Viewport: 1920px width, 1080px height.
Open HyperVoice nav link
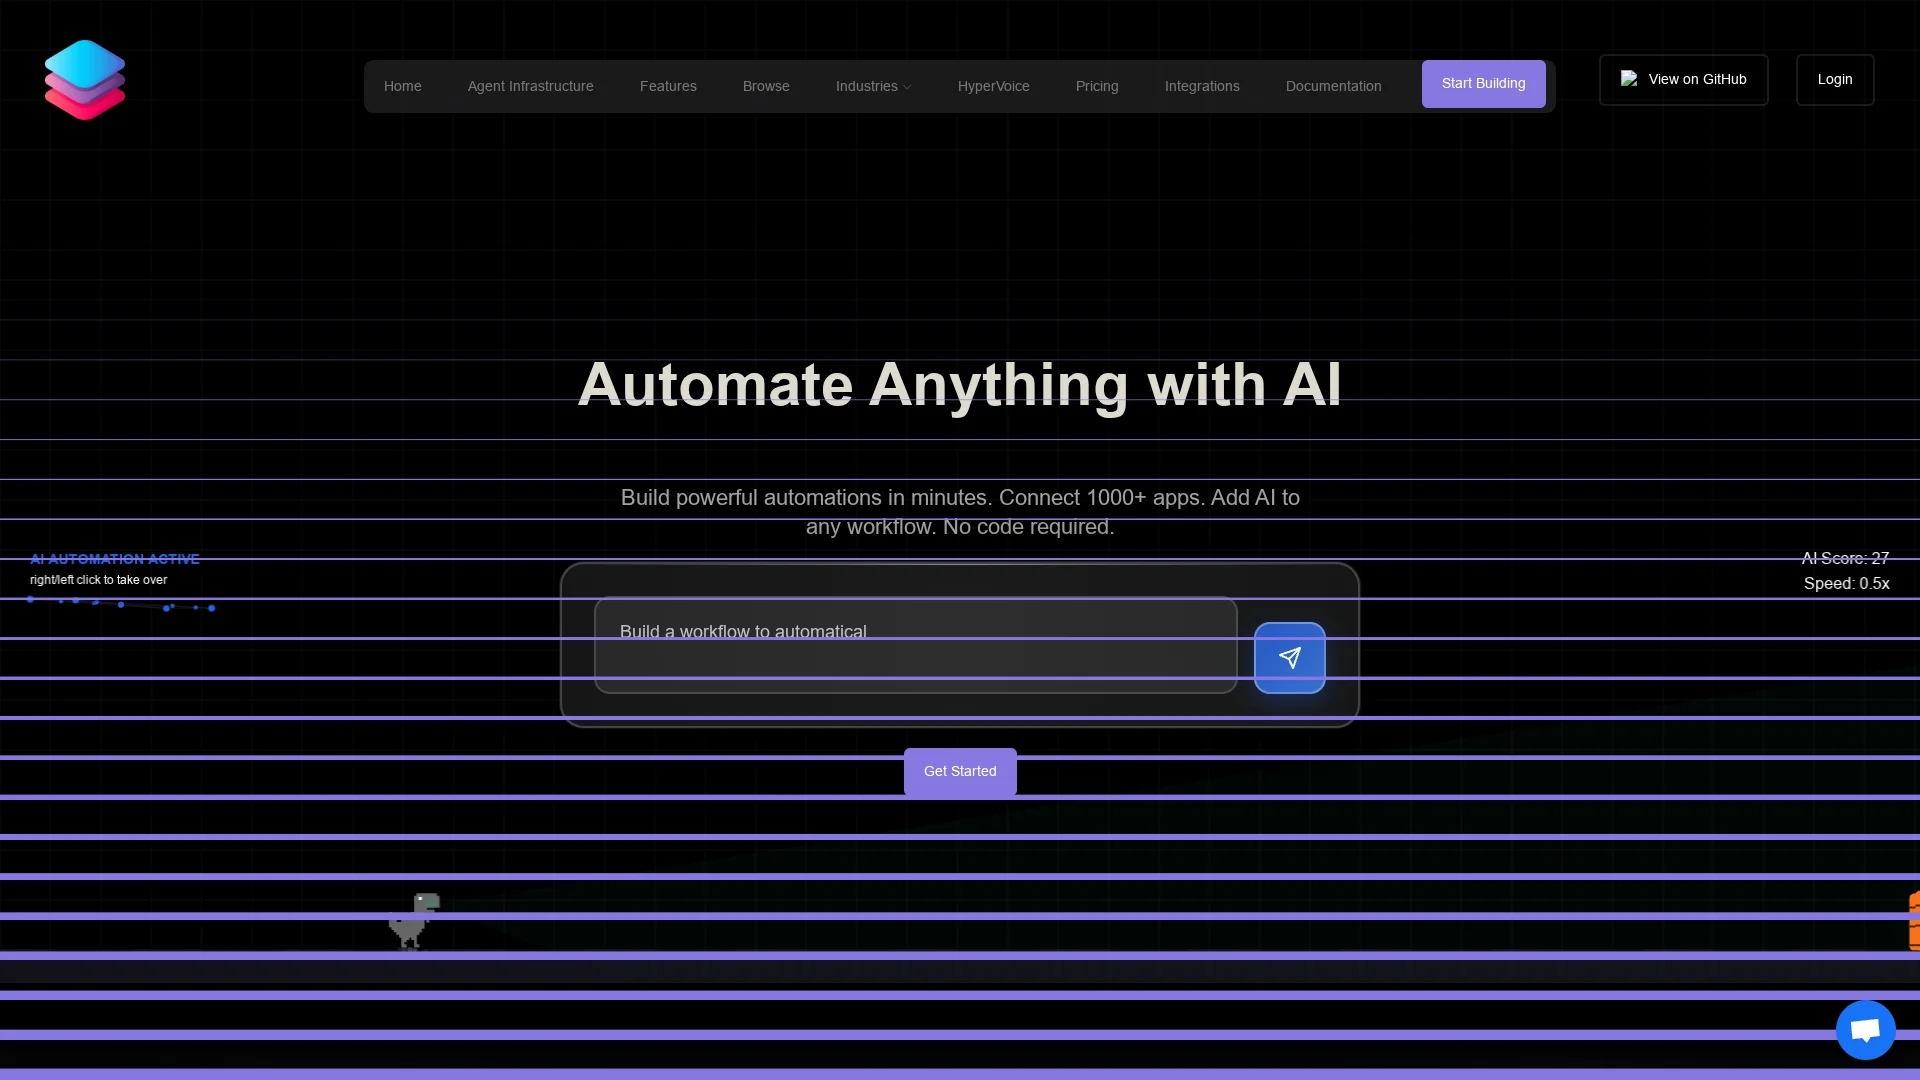(994, 86)
